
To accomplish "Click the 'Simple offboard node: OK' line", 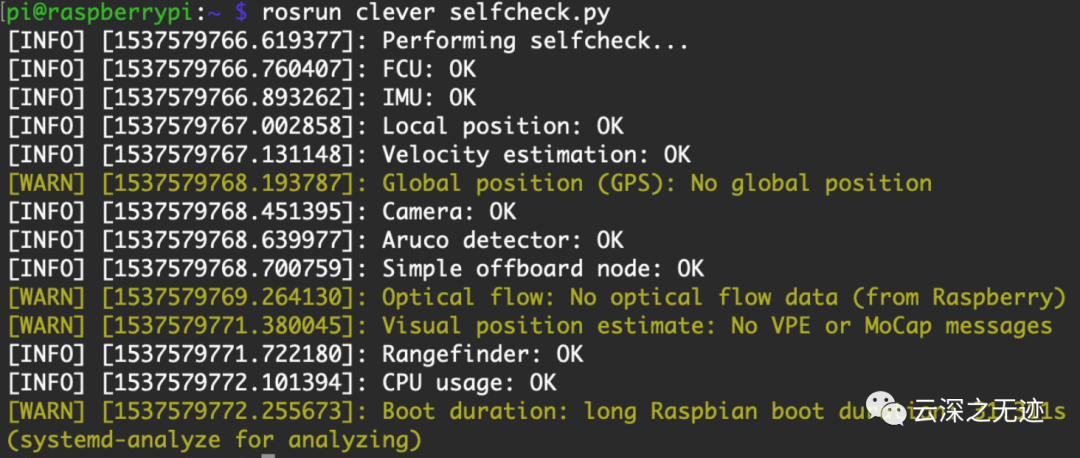I will click(543, 269).
